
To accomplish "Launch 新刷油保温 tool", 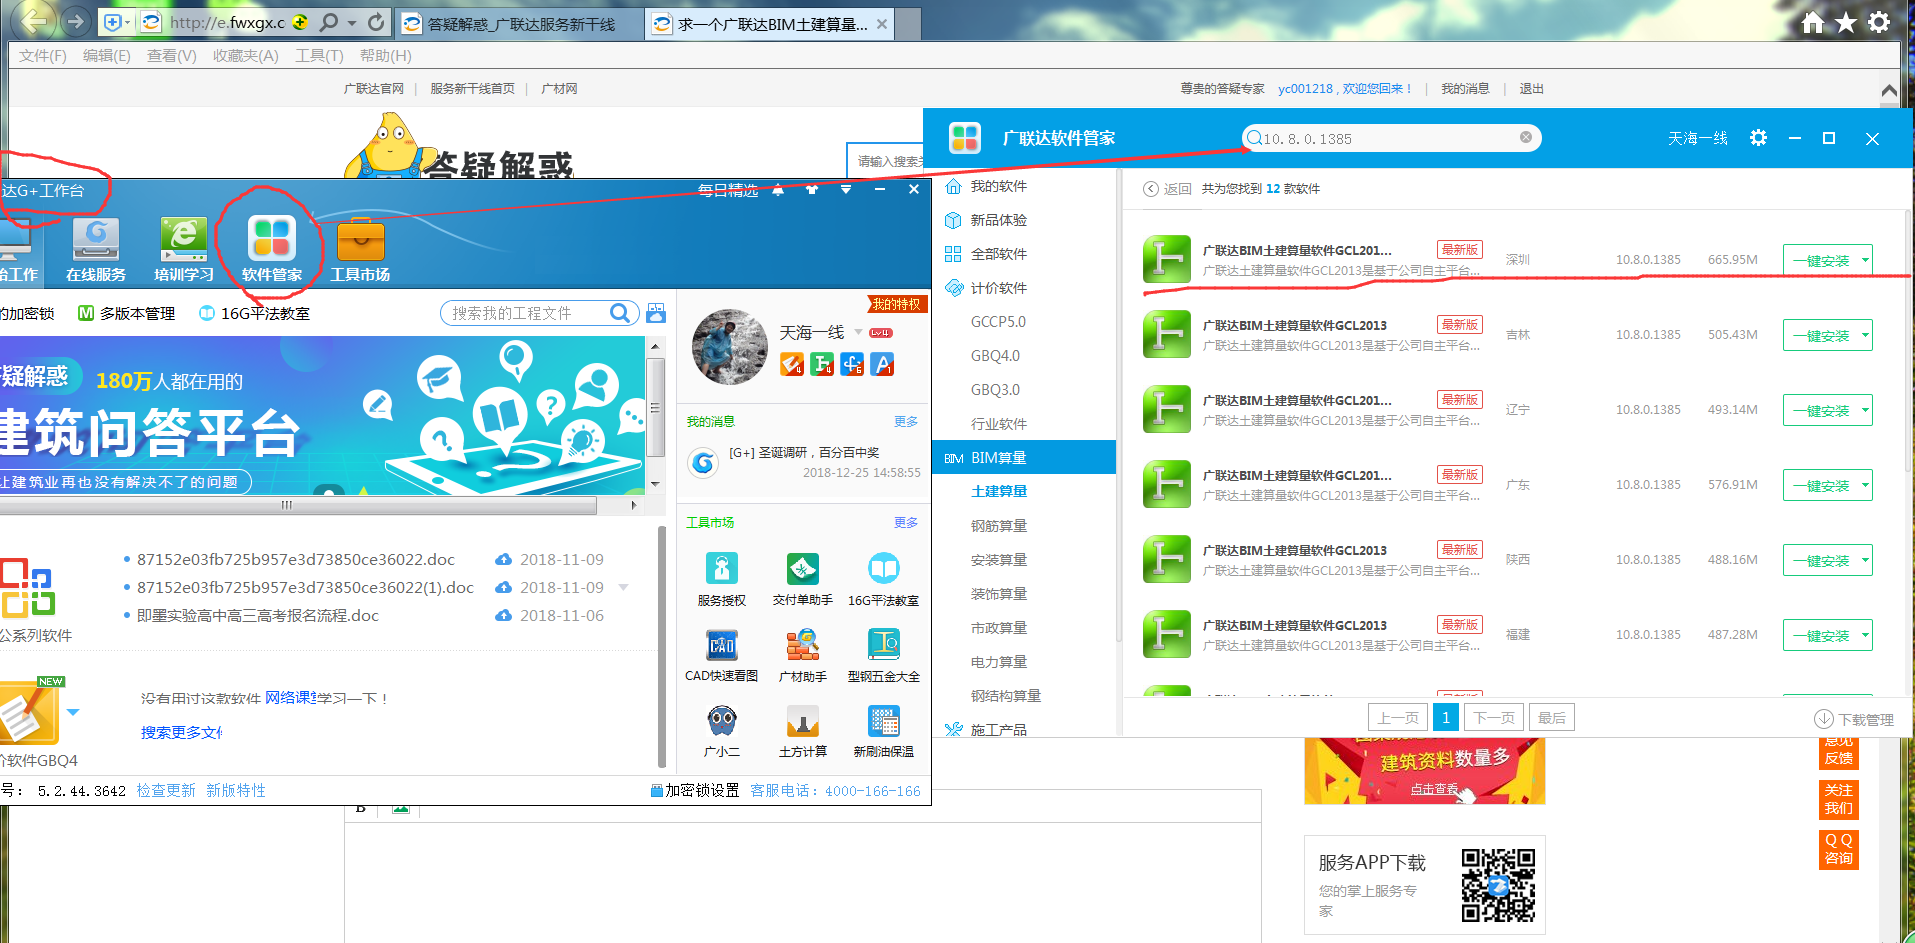I will coord(883,730).
